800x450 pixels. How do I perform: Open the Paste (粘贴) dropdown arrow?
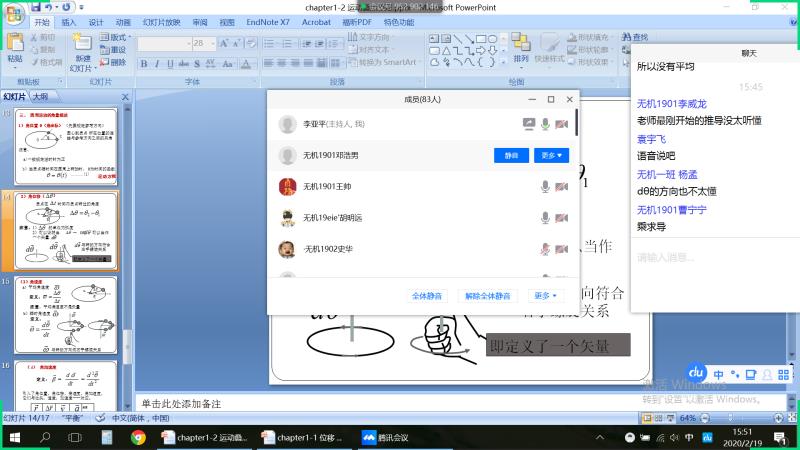15,67
